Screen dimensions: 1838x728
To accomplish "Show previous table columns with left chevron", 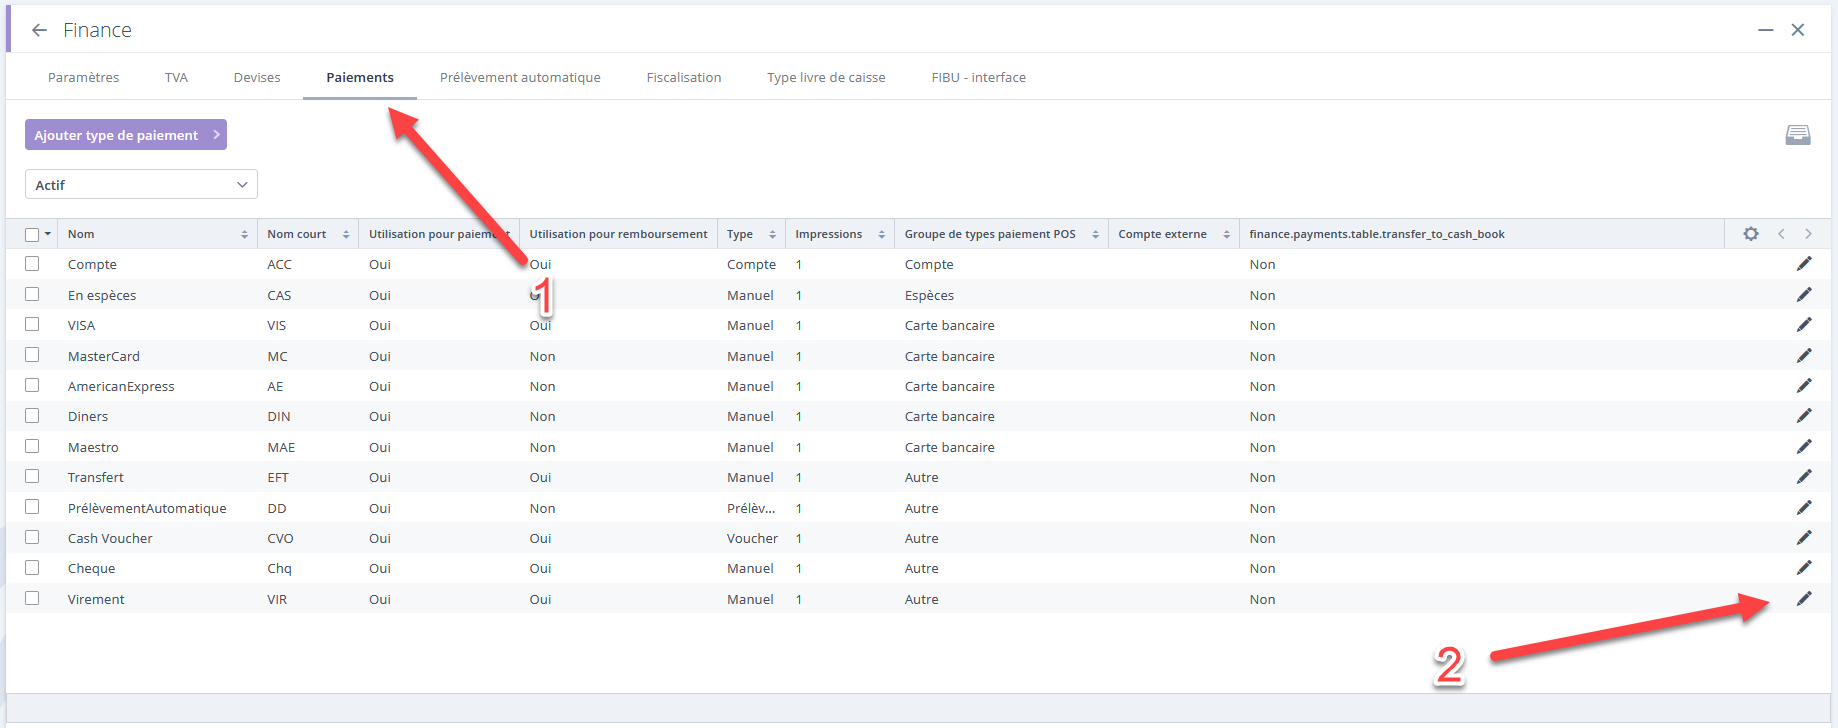I will coord(1781,234).
